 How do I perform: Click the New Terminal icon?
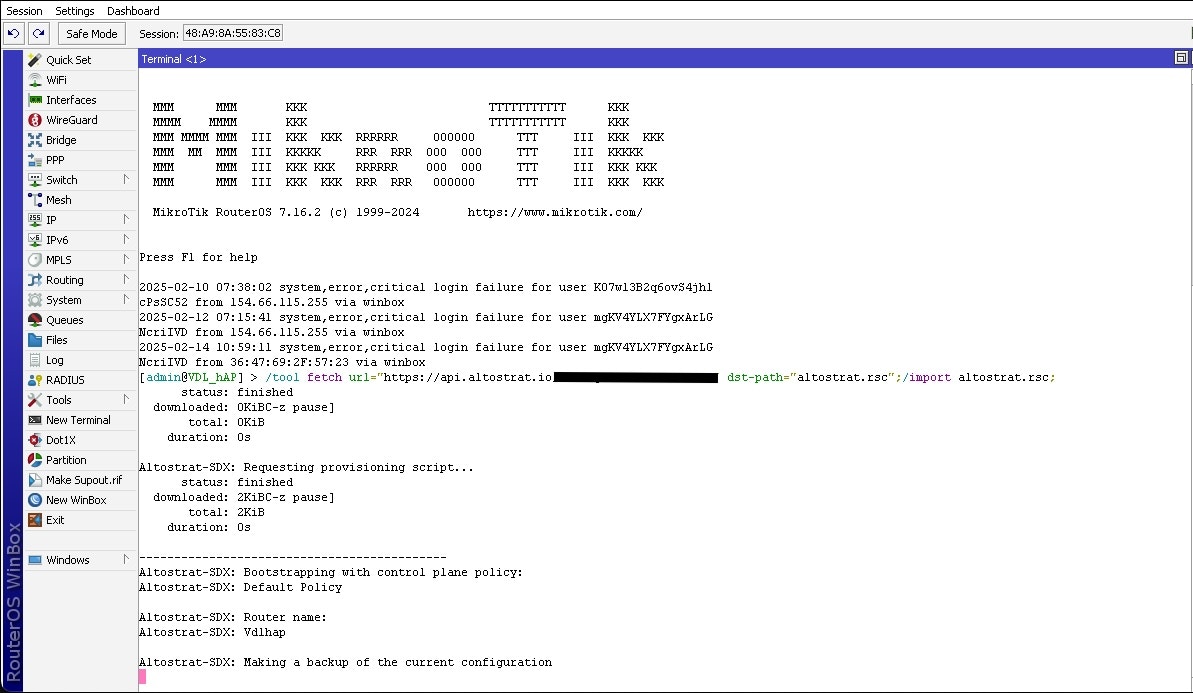[x=35, y=420]
